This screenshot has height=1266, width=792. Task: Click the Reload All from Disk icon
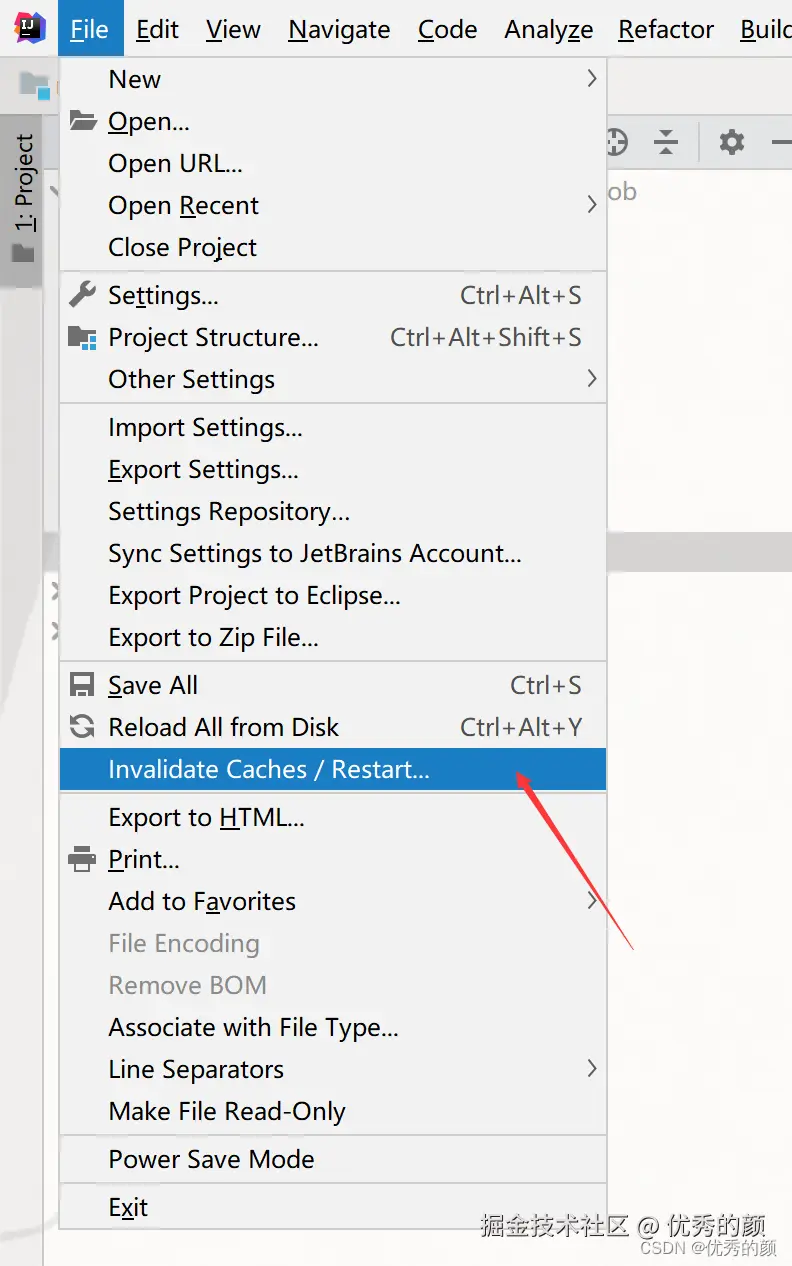[x=82, y=727]
